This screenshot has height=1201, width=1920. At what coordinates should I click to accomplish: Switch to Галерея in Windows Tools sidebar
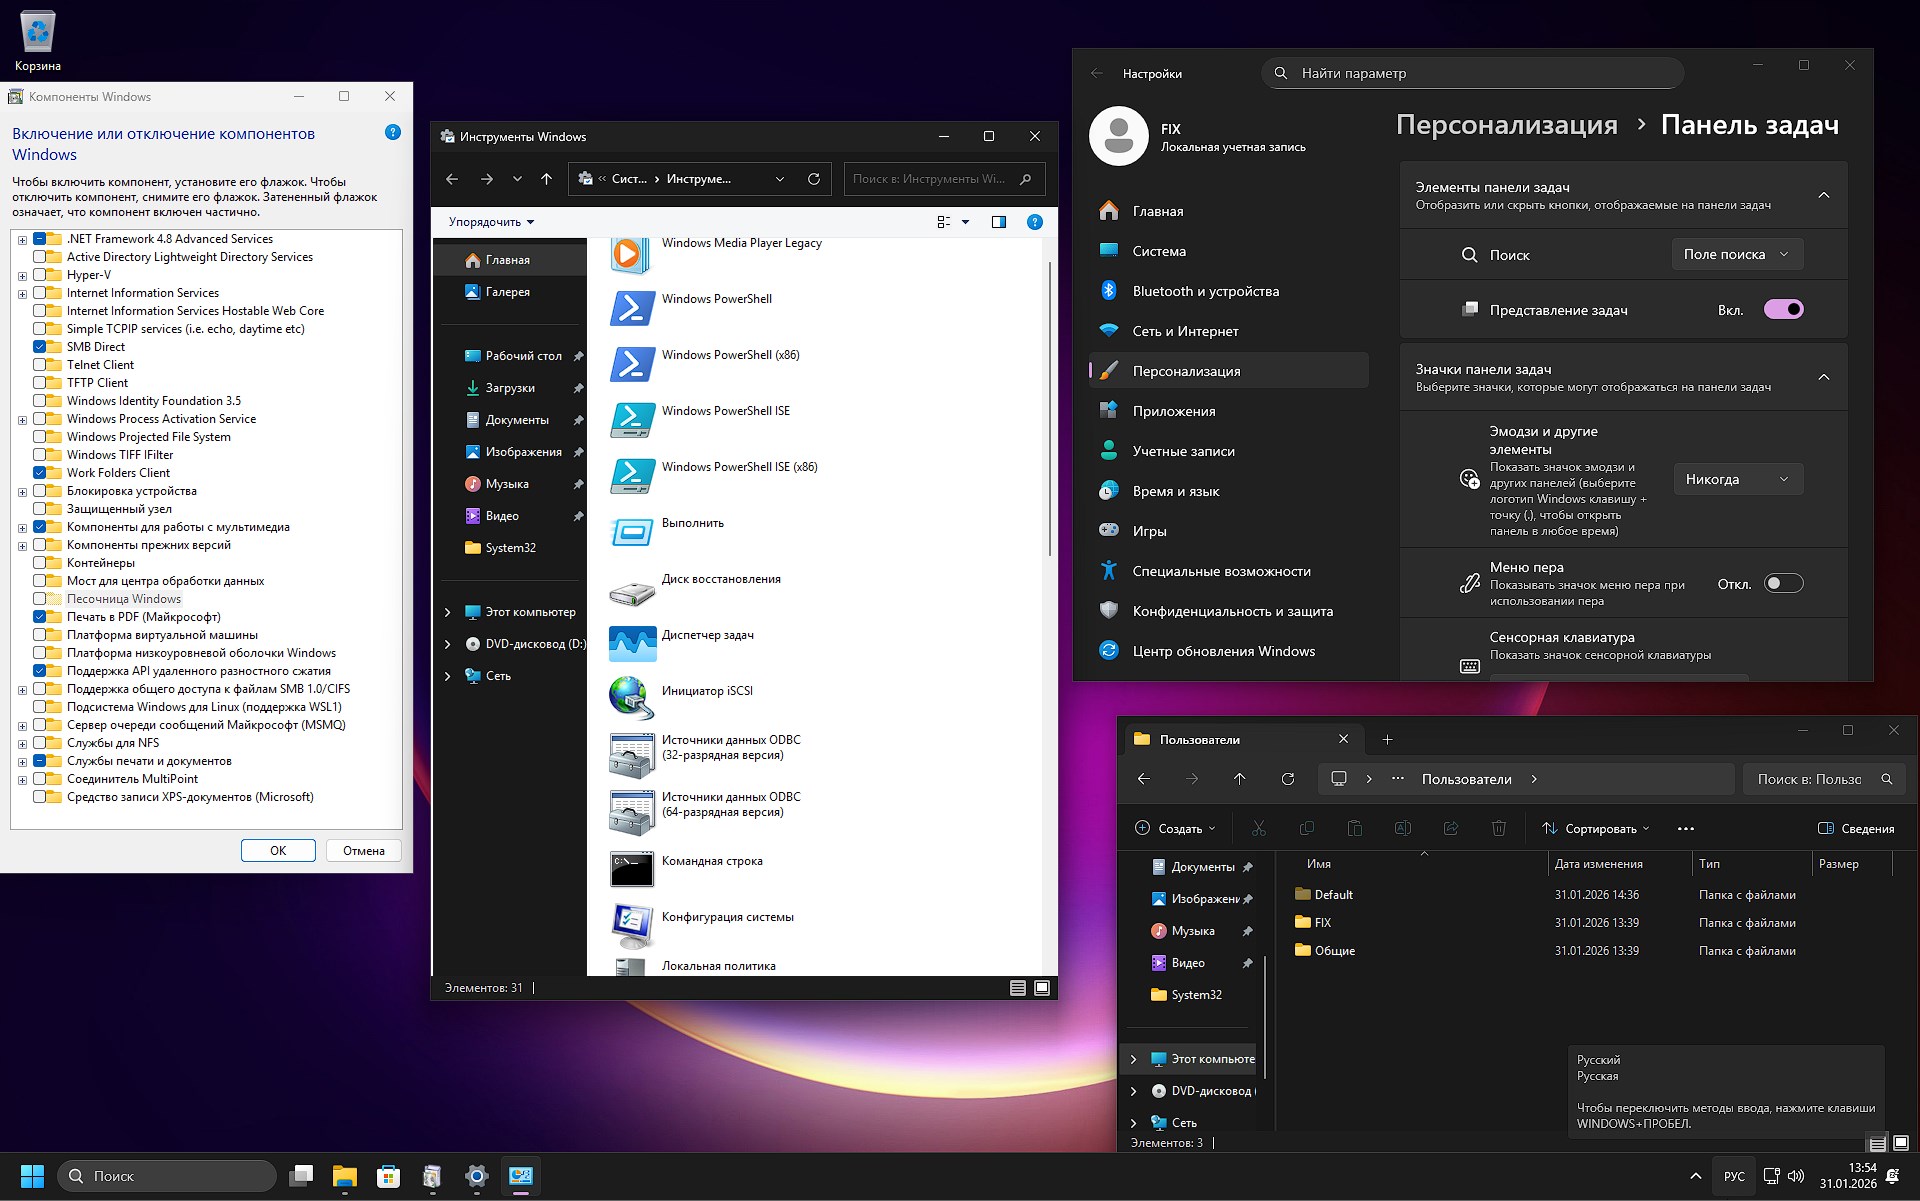click(508, 291)
